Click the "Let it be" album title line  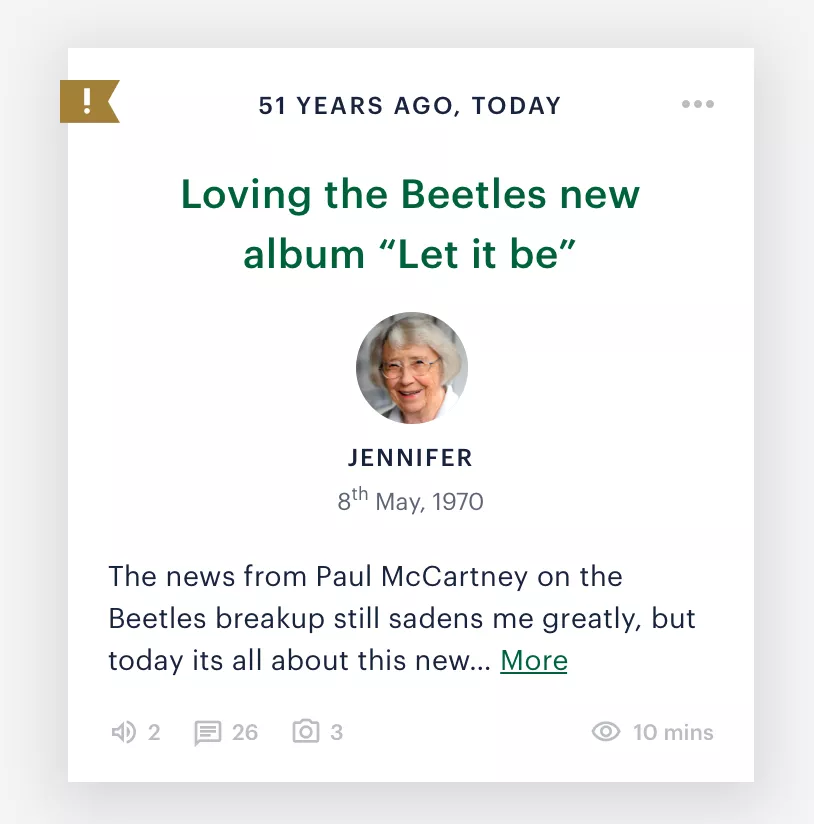point(410,255)
